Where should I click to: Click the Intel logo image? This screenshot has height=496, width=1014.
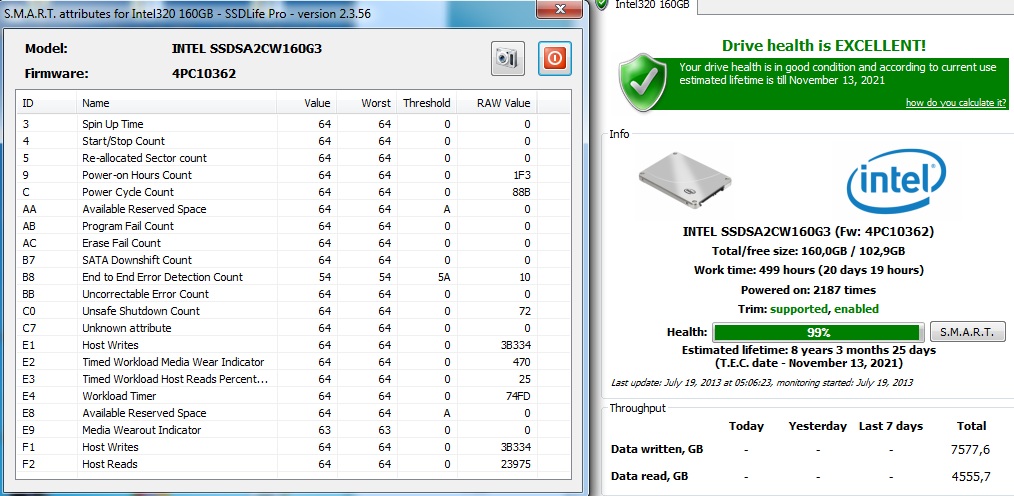[896, 182]
